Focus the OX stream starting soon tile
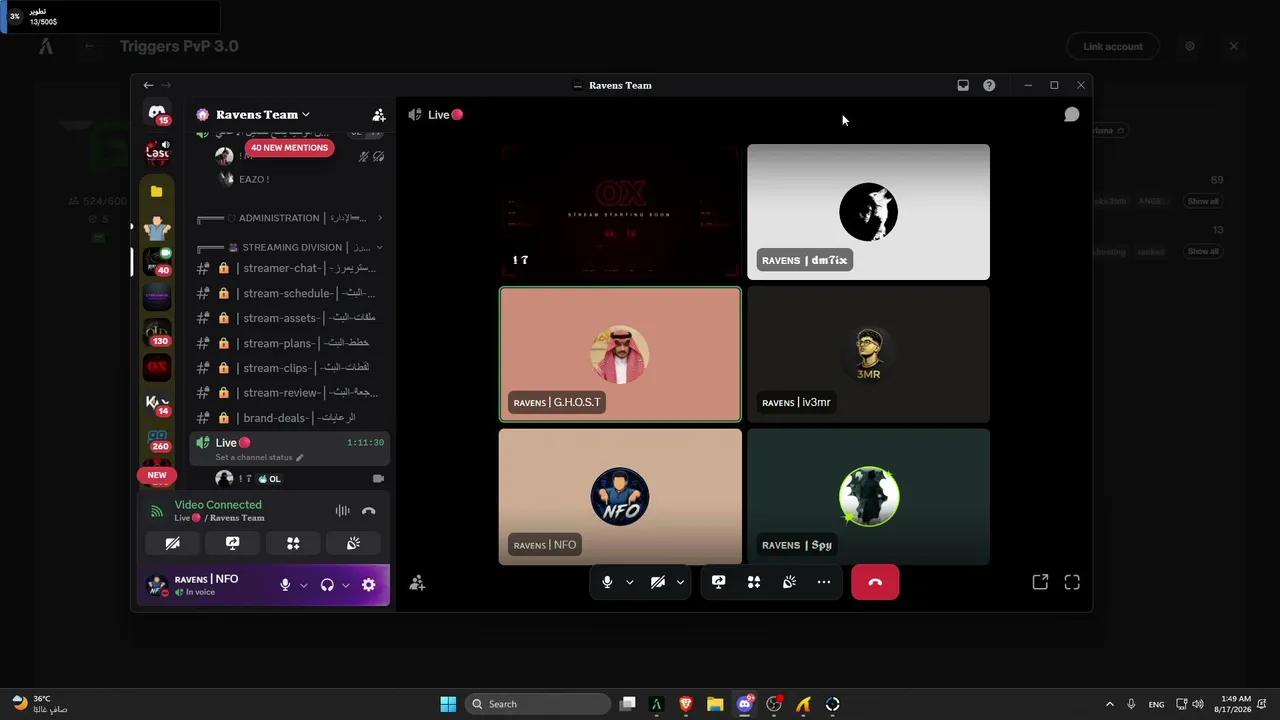 pos(620,212)
